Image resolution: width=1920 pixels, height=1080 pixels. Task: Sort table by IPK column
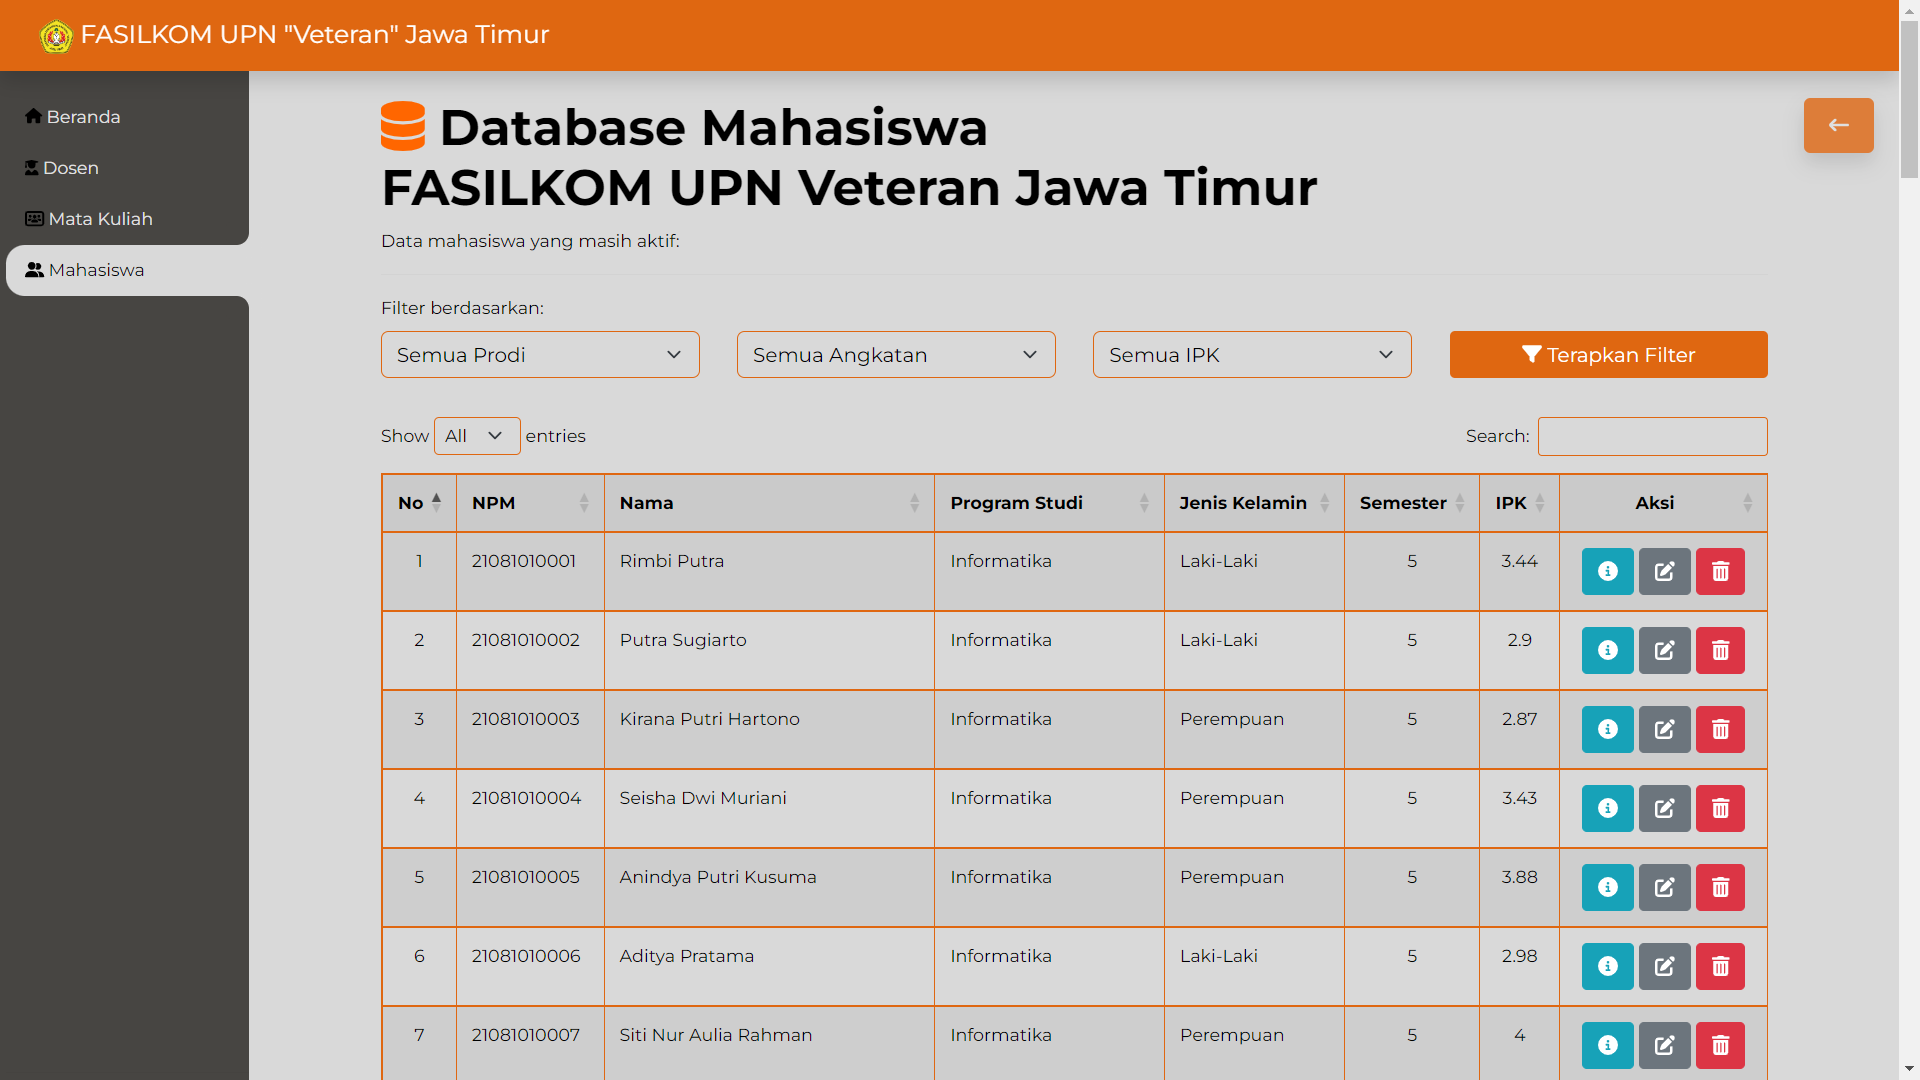click(x=1519, y=503)
